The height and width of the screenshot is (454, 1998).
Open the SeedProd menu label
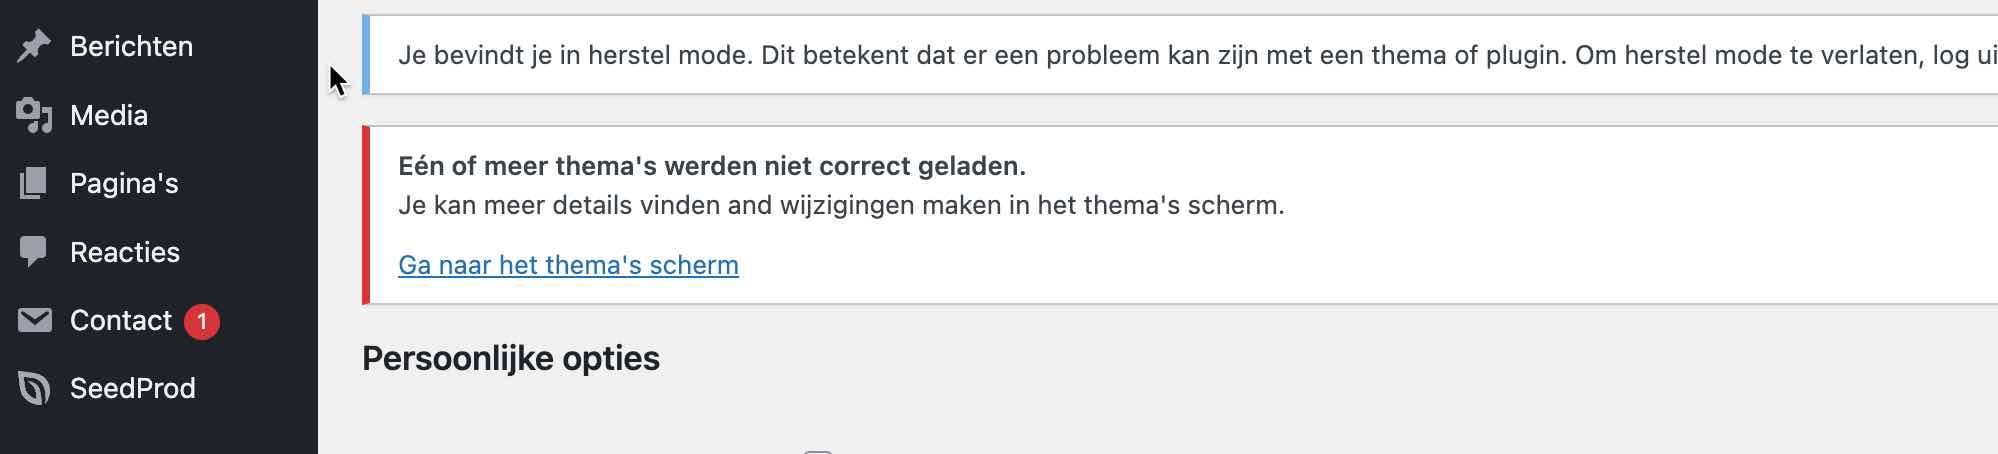tap(133, 388)
